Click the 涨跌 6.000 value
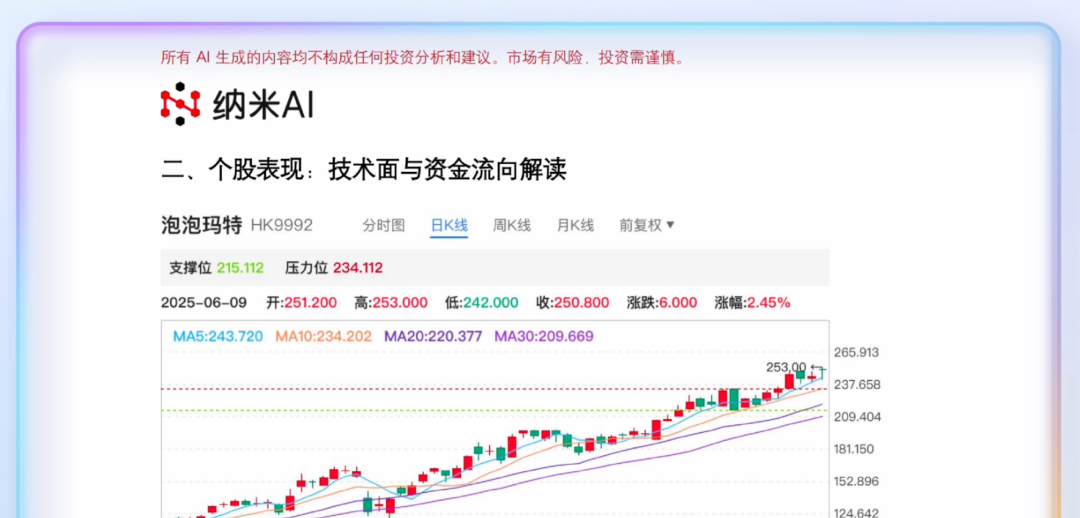The image size is (1080, 518). (x=678, y=302)
